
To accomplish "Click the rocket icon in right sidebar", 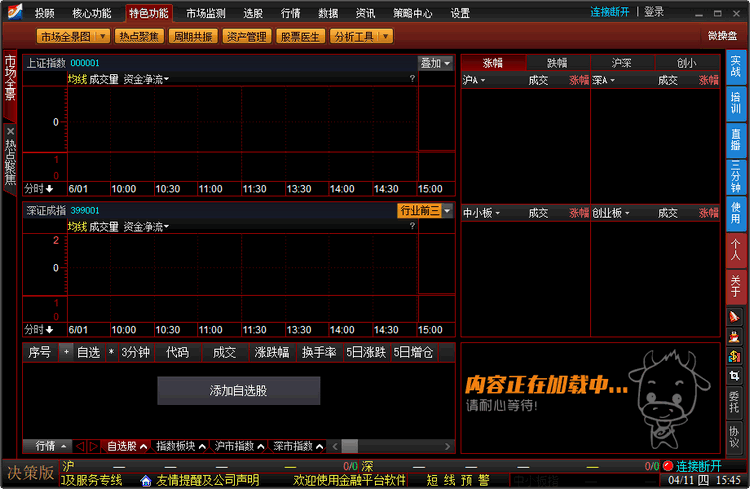I will pyautogui.click(x=735, y=317).
